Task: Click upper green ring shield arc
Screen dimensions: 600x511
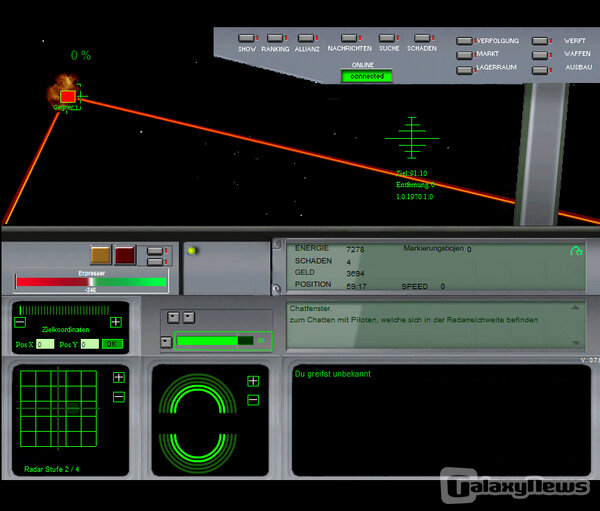Action: [x=197, y=393]
